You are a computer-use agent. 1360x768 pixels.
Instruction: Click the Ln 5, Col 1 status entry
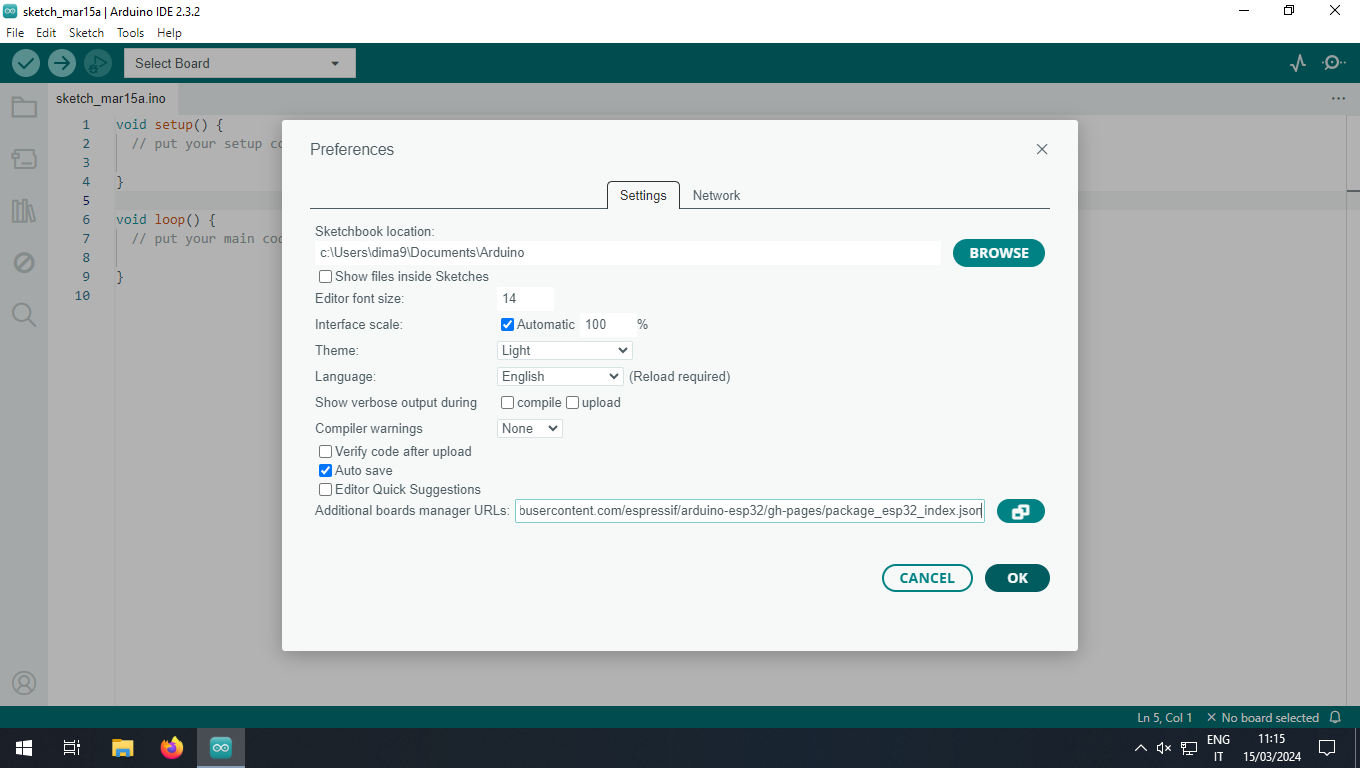point(1165,718)
